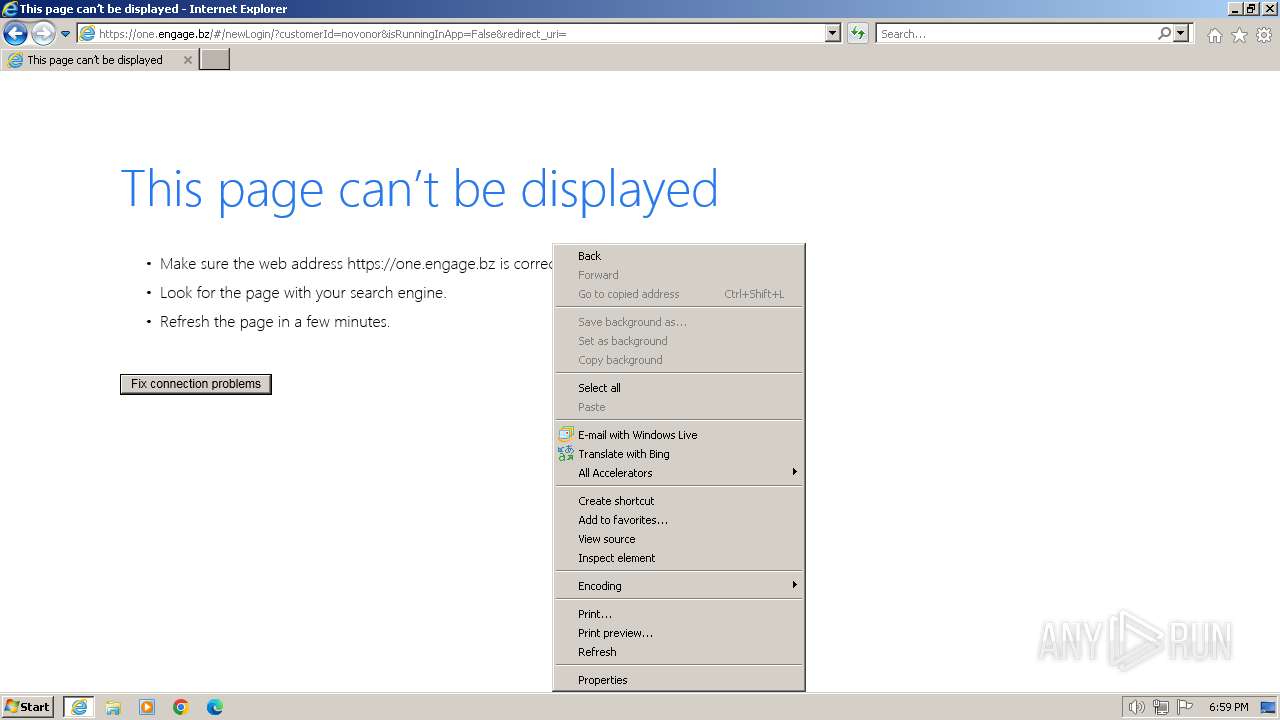Expand the address bar autocomplete dropdown
Image resolution: width=1280 pixels, height=720 pixels.
click(833, 33)
